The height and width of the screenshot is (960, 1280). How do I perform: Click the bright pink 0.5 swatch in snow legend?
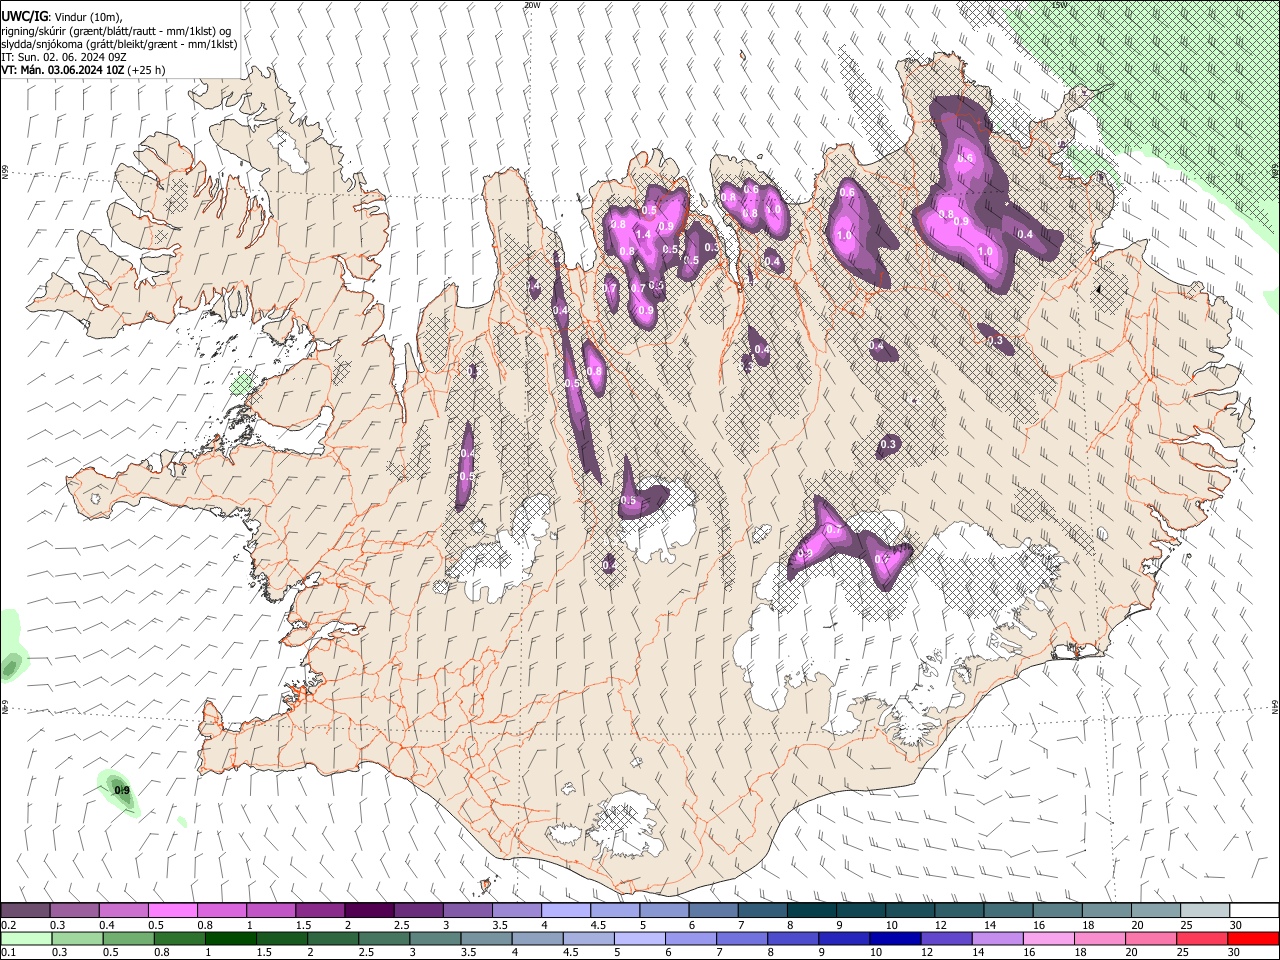pyautogui.click(x=172, y=911)
